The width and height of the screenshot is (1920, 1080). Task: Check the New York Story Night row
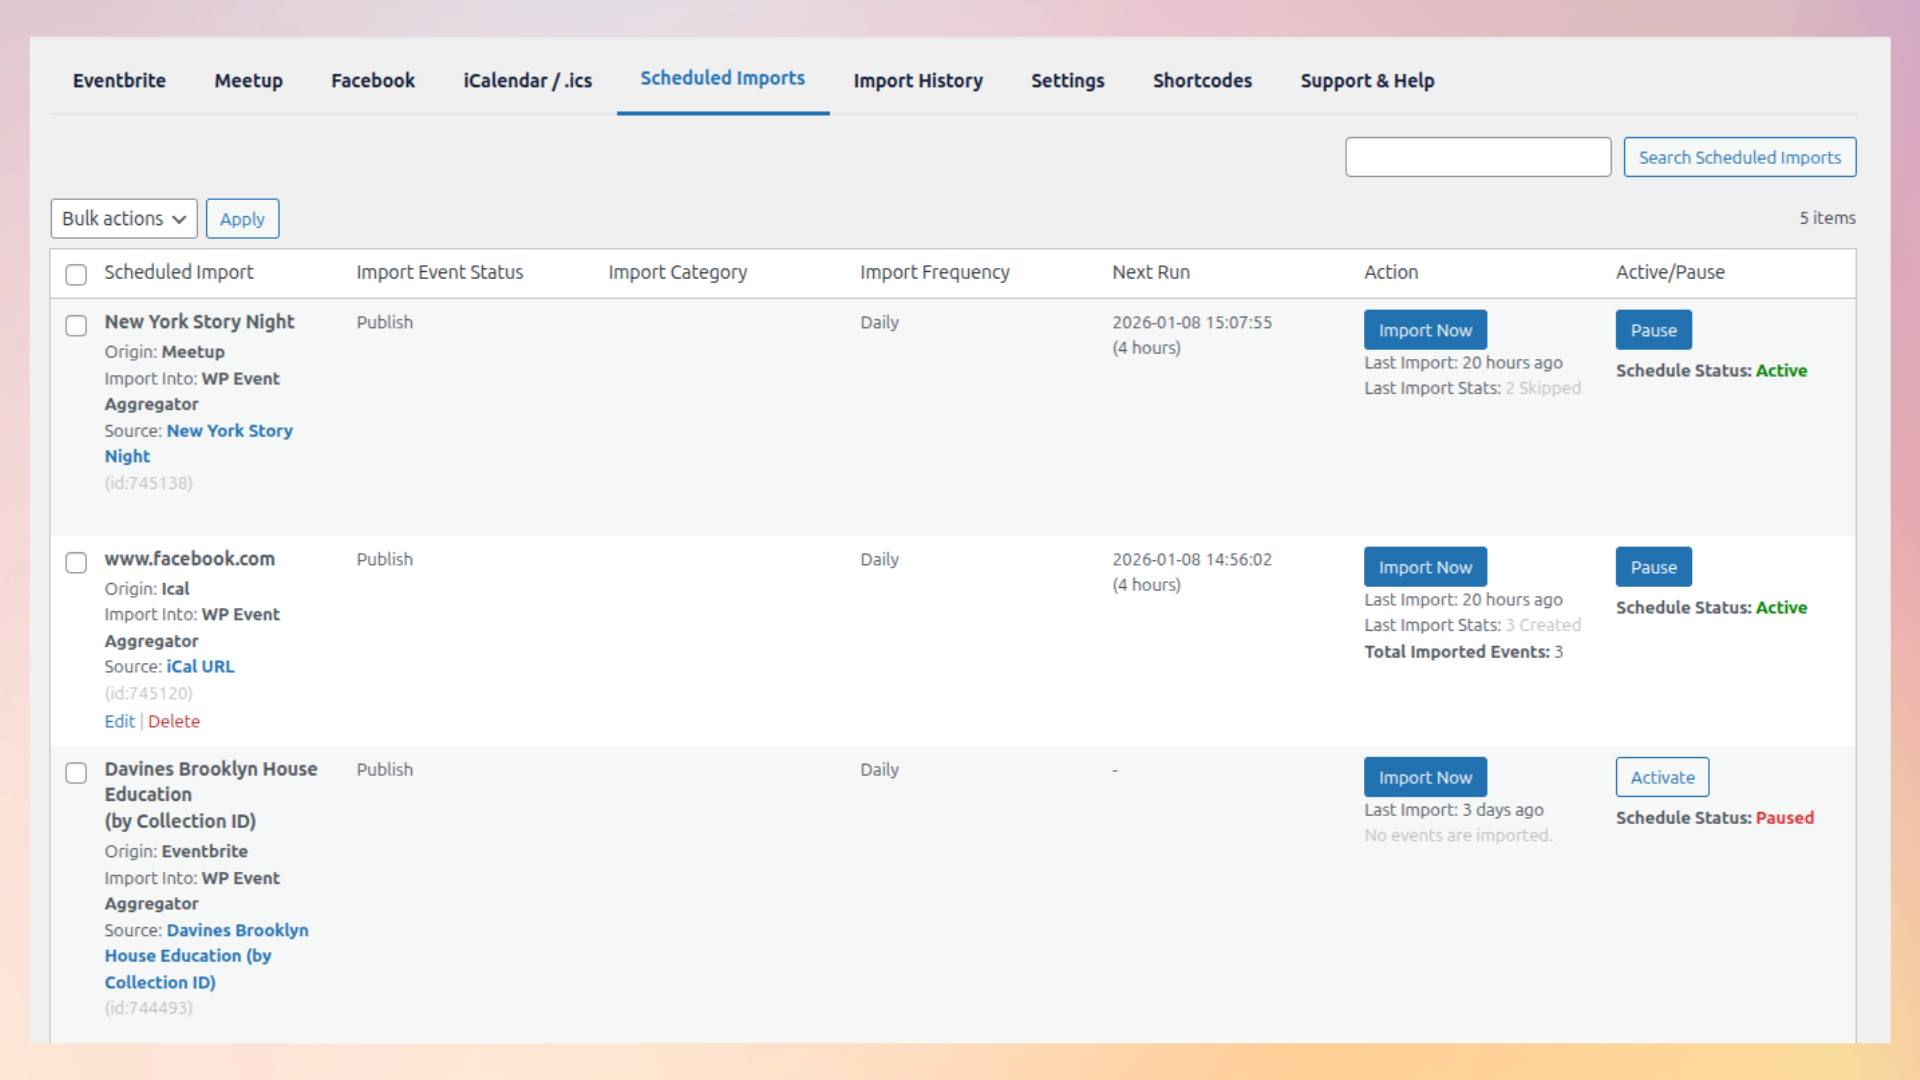click(75, 325)
